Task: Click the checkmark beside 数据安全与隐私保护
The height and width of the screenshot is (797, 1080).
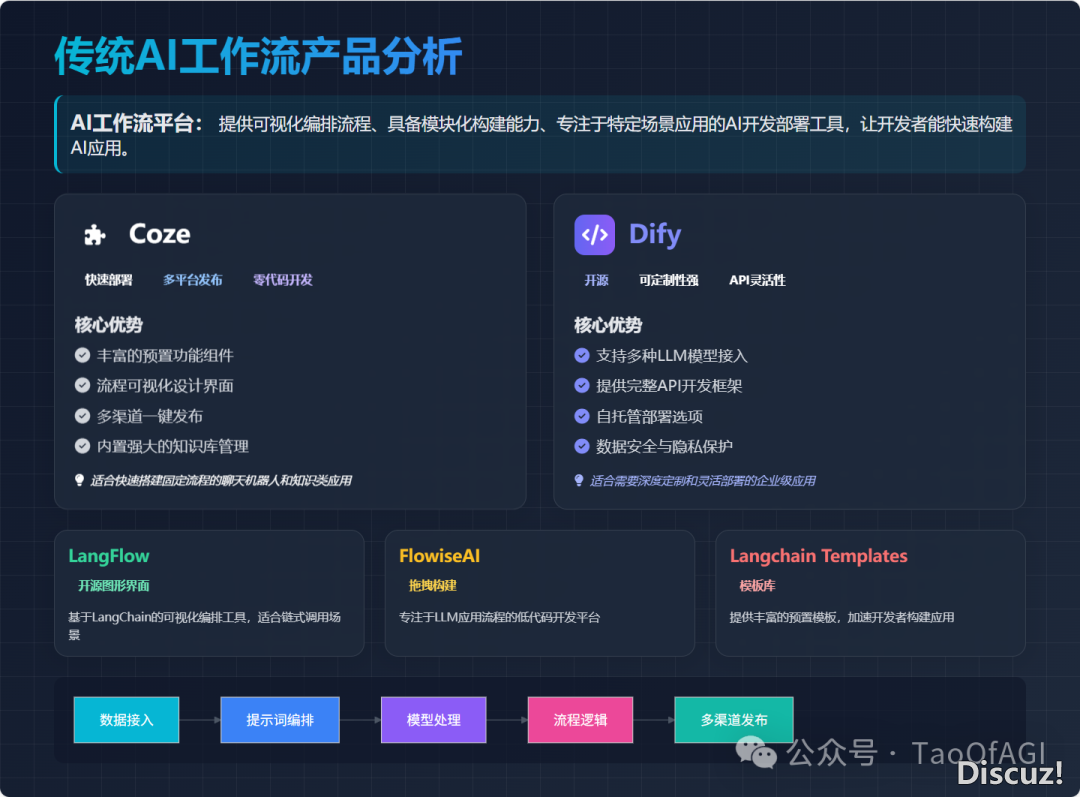Action: click(x=582, y=446)
